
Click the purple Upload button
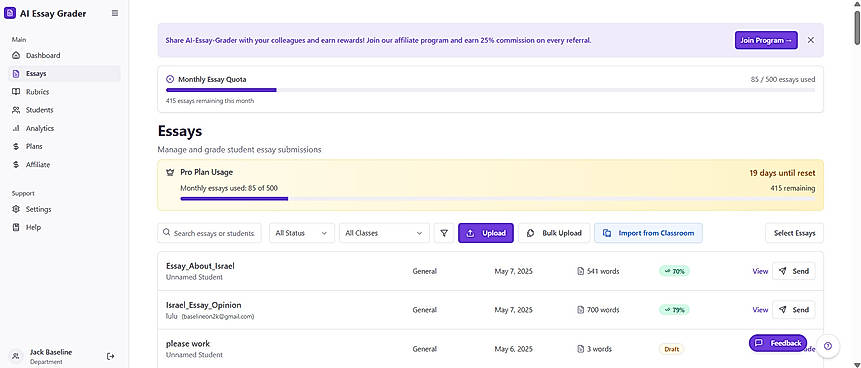coord(486,233)
